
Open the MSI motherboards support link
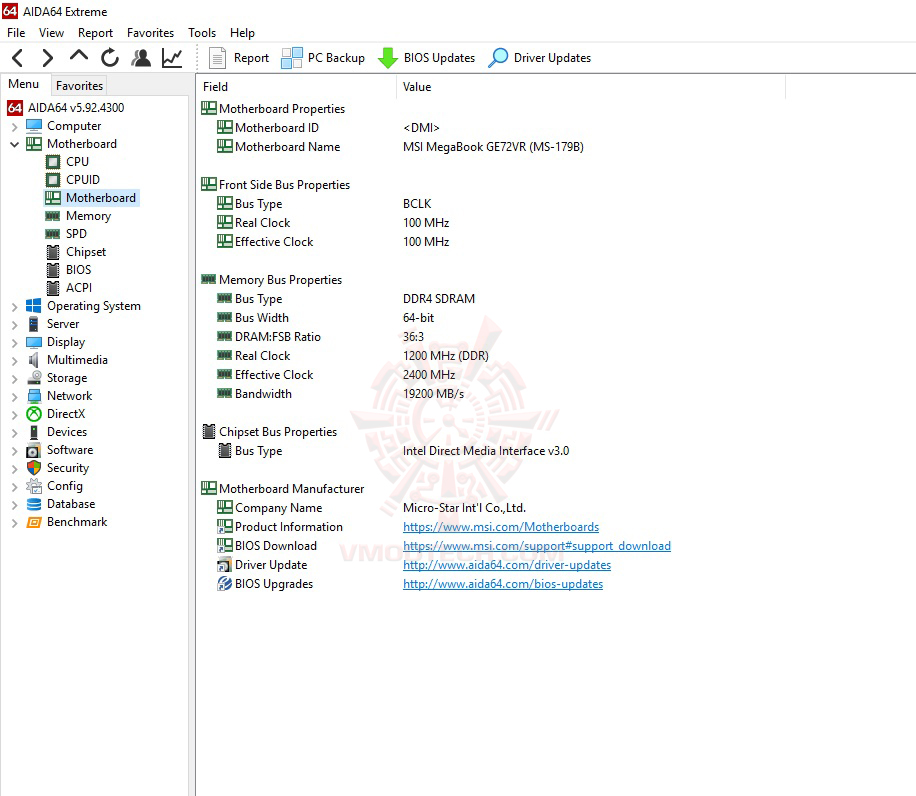(500, 526)
